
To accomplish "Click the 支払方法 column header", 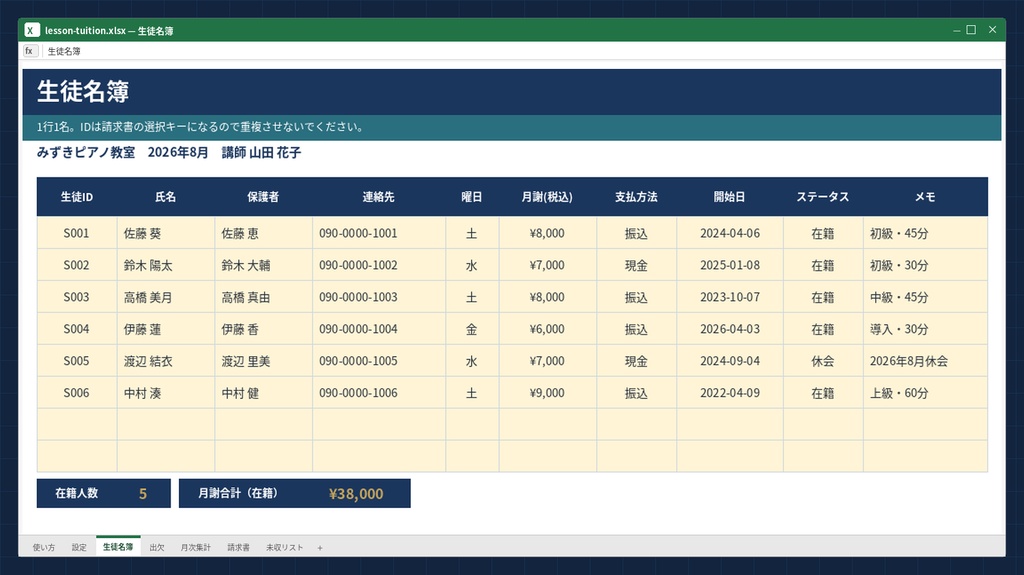I will click(x=636, y=197).
